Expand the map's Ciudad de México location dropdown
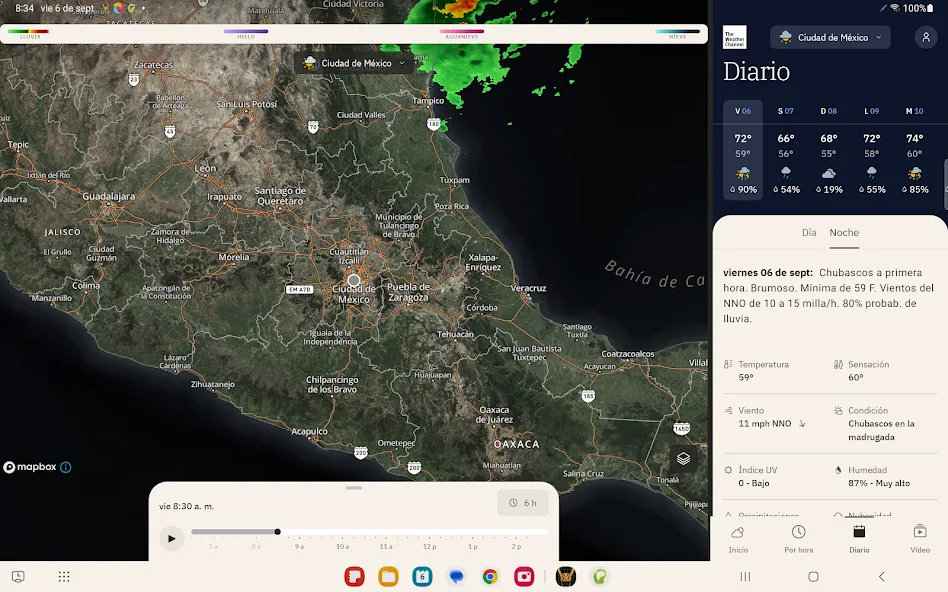This screenshot has height=592, width=948. tap(355, 63)
